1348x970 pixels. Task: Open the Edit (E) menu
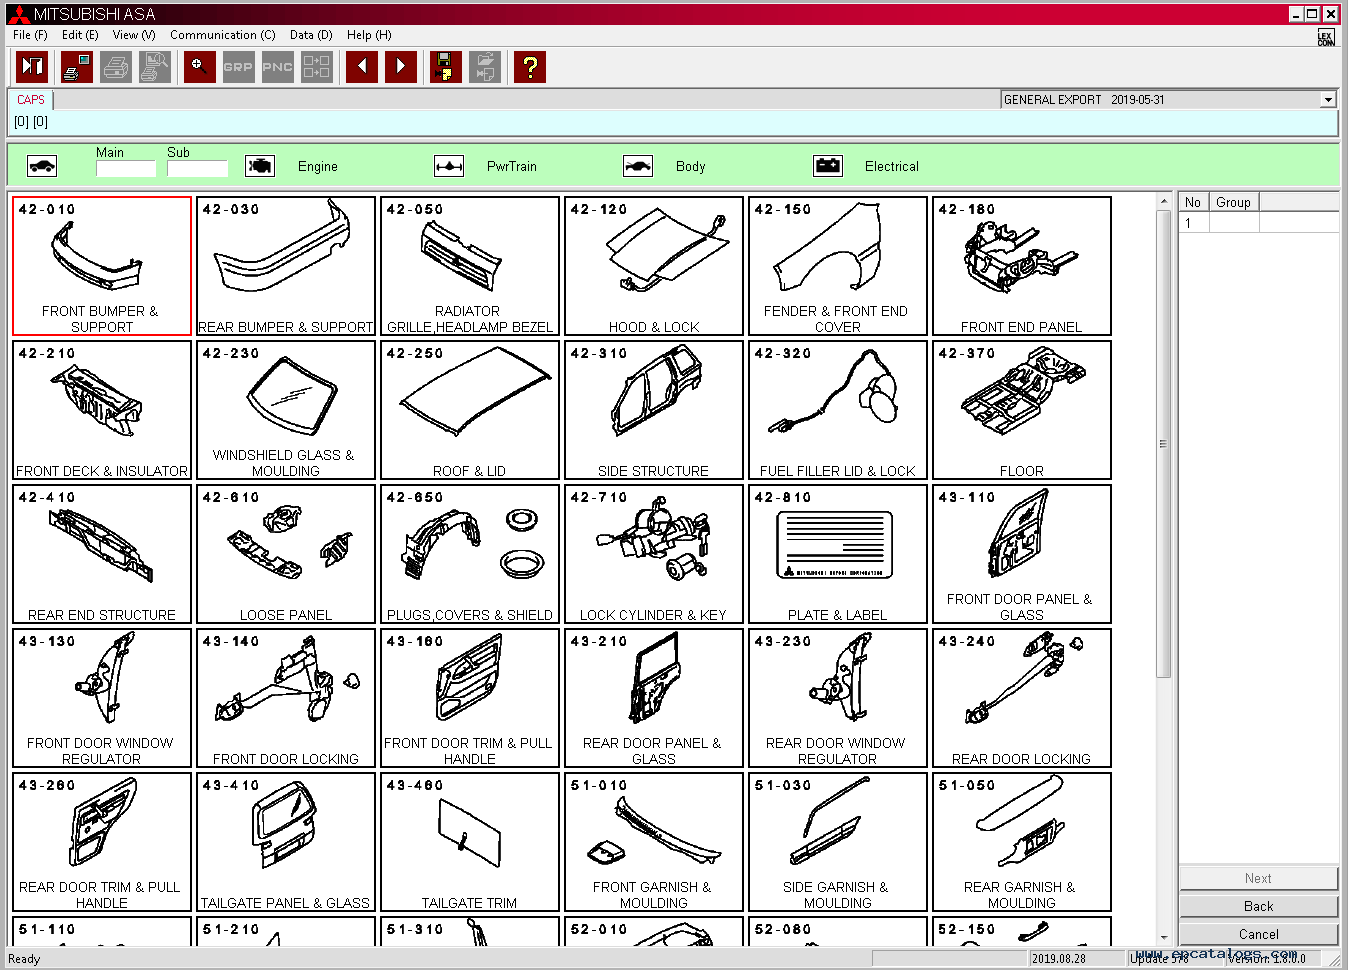click(80, 34)
